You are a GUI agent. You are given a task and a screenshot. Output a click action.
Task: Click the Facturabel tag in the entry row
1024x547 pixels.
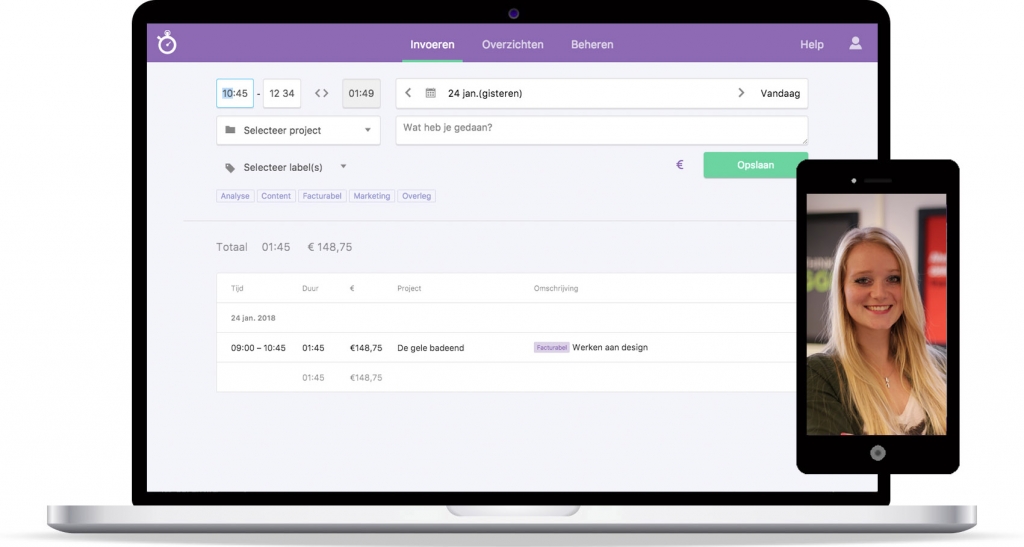[x=552, y=347]
